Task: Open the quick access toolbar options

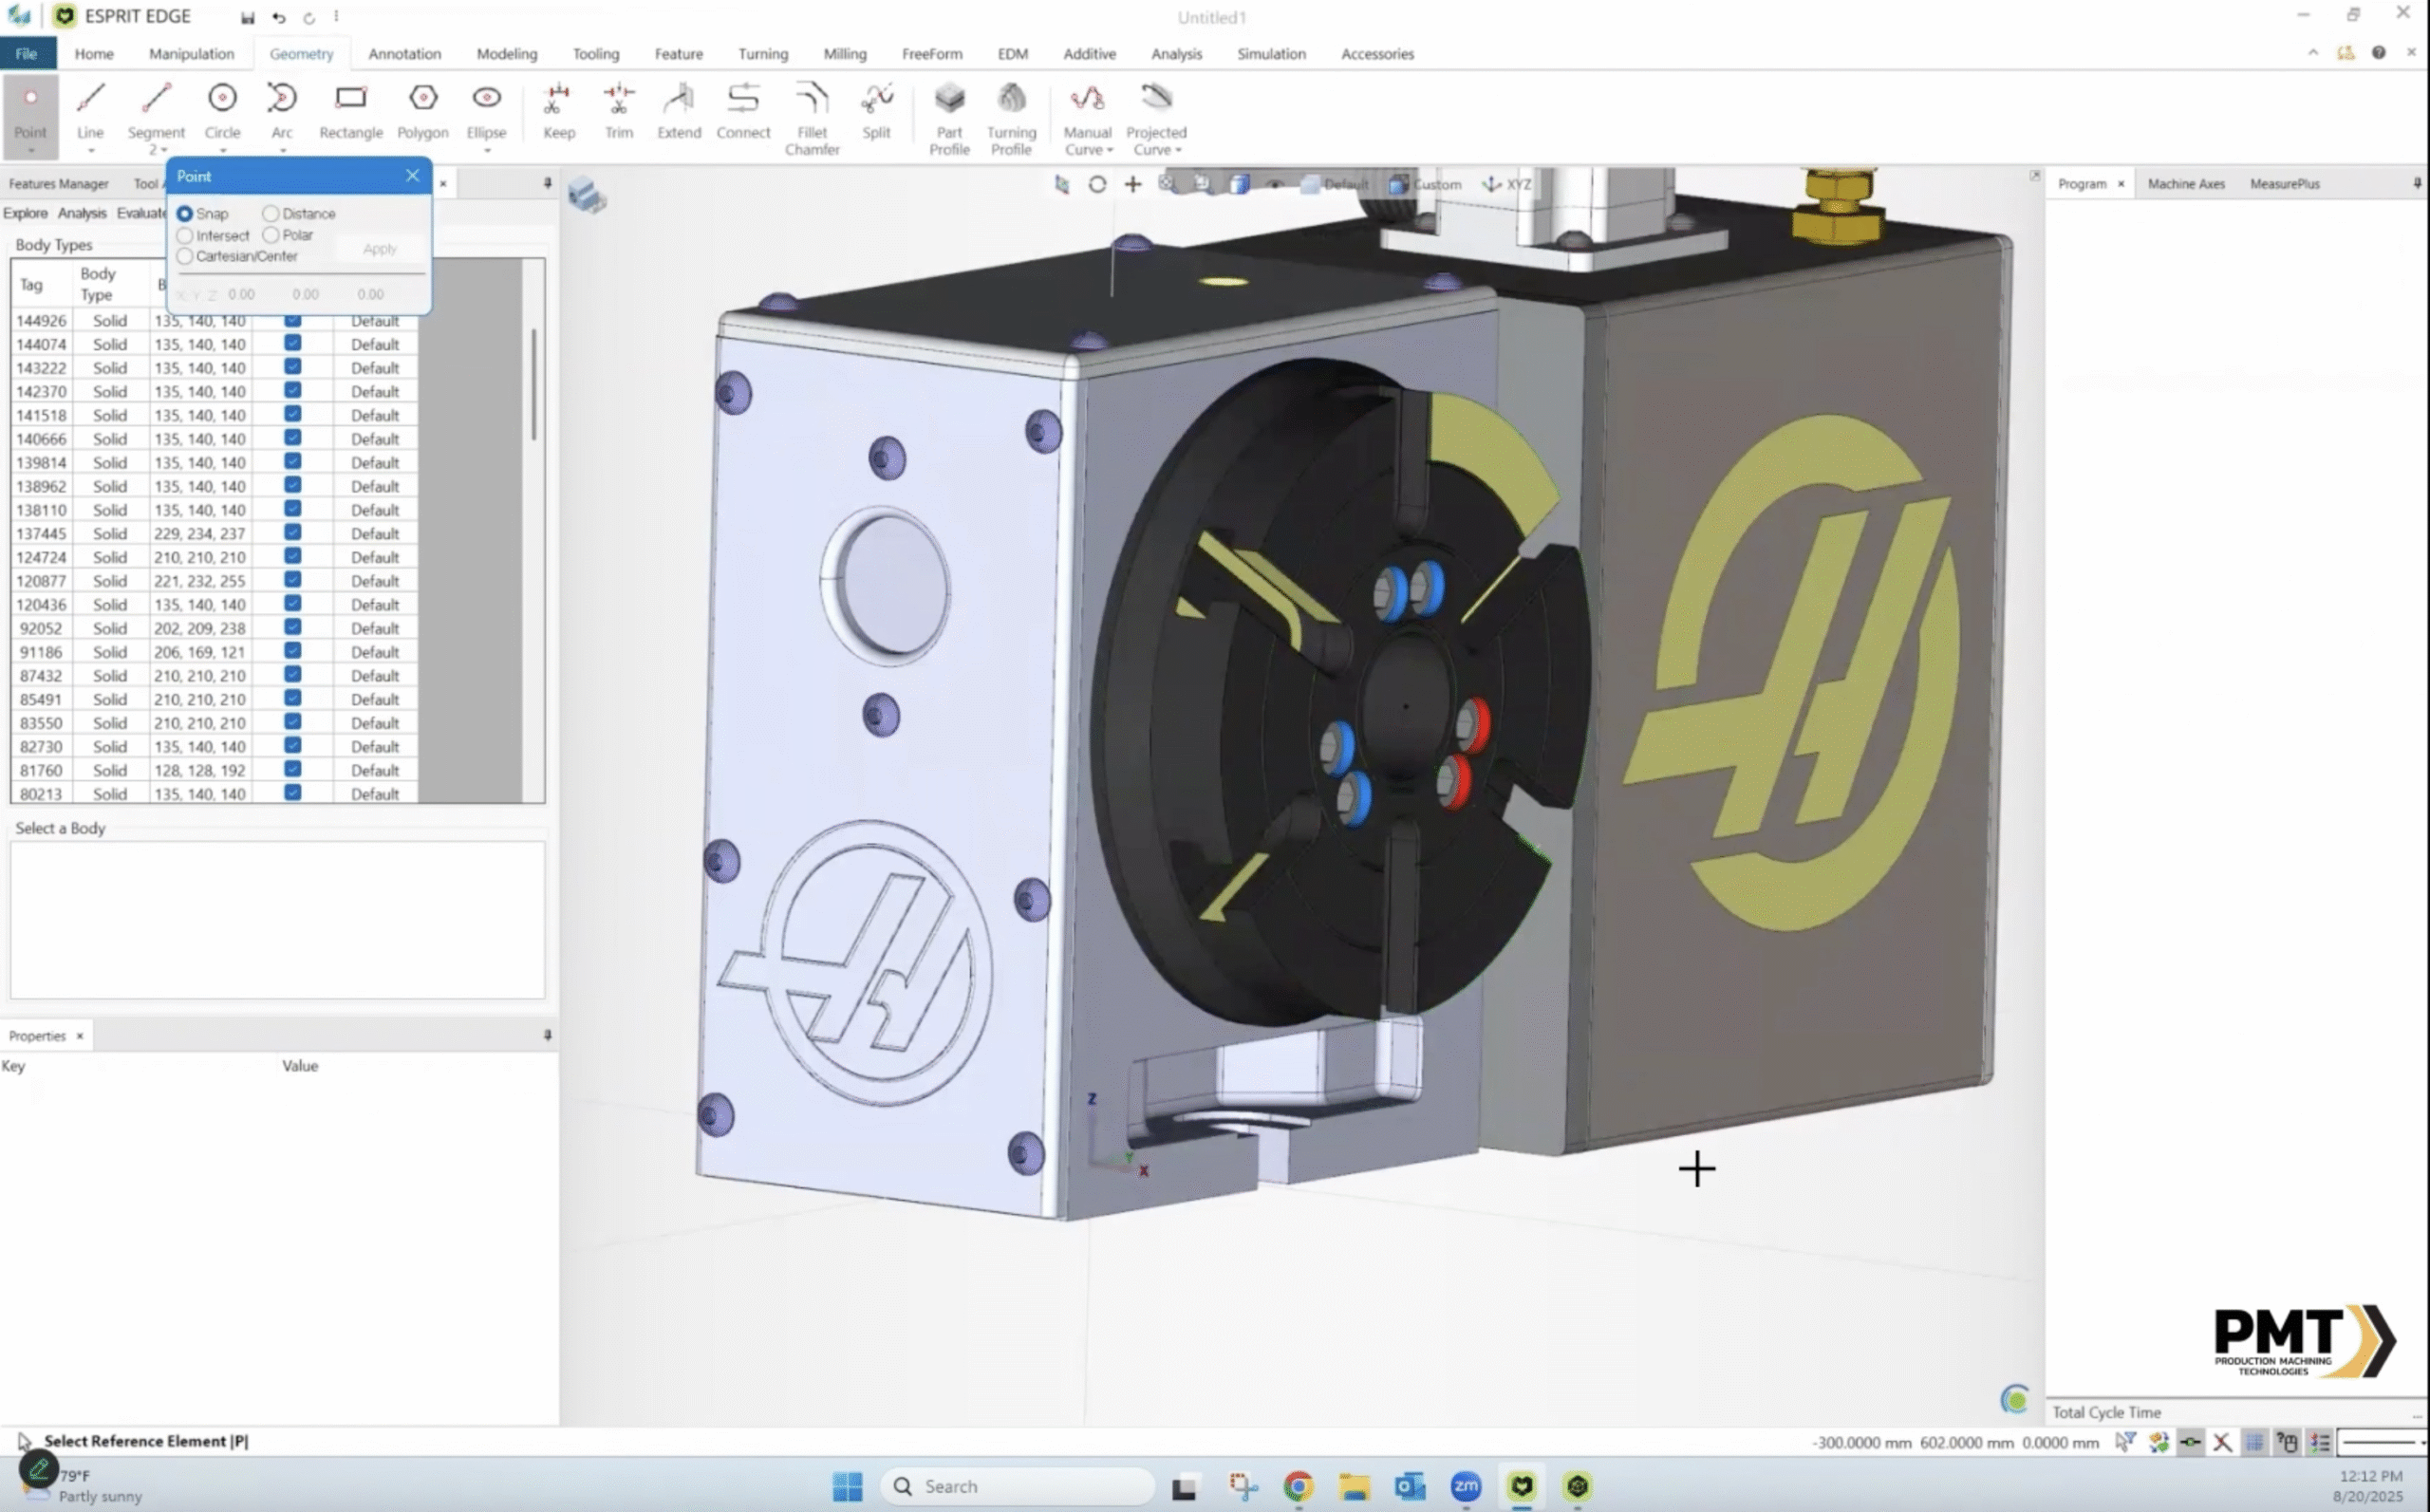Action: 336,17
